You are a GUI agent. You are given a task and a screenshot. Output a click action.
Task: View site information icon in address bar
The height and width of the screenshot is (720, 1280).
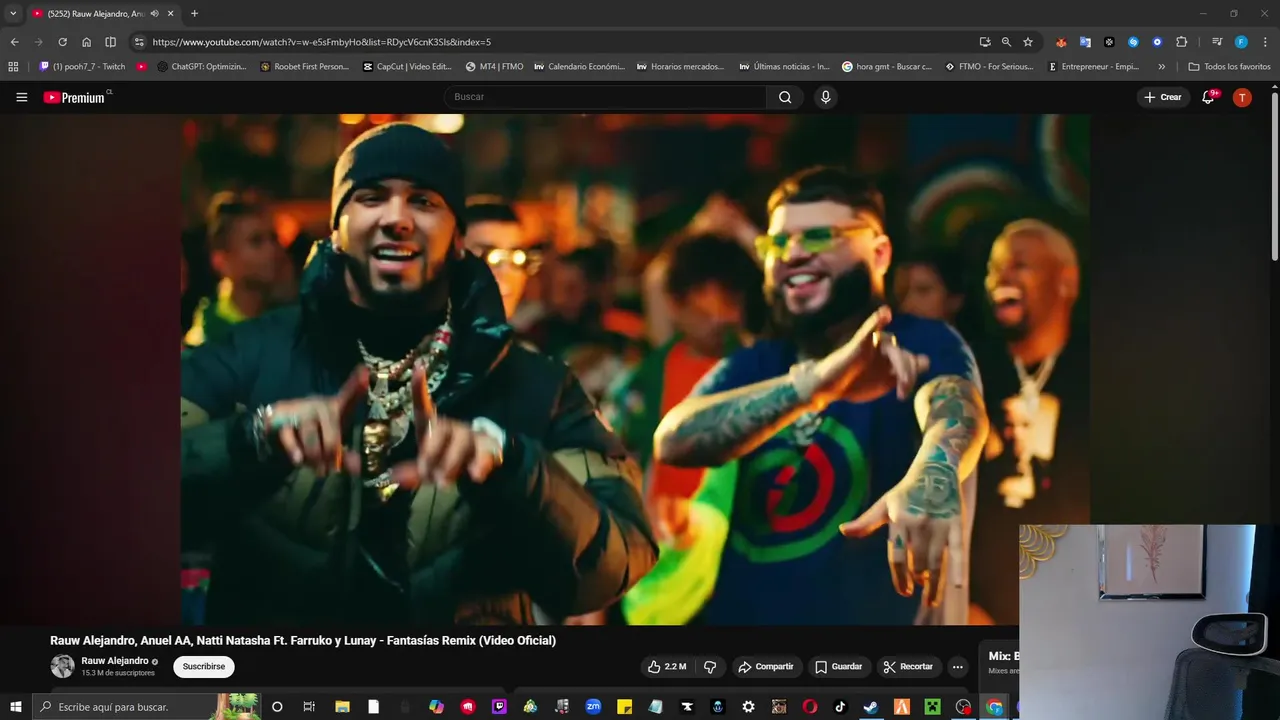click(x=139, y=42)
